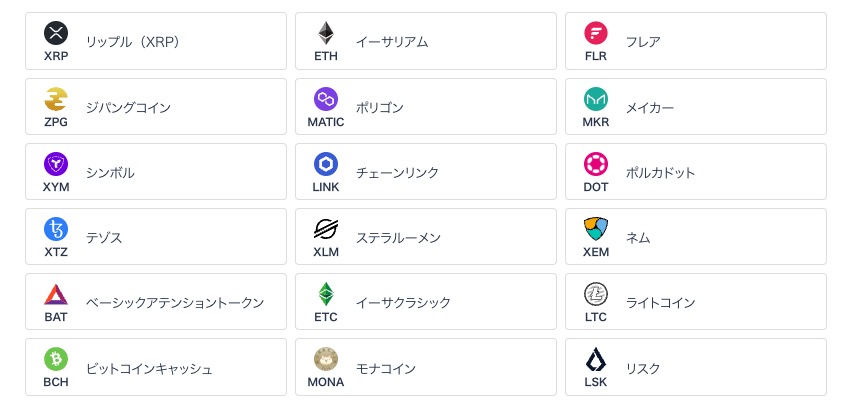Click the purple Polygon MATIC icon
846x413 pixels.
(x=326, y=99)
